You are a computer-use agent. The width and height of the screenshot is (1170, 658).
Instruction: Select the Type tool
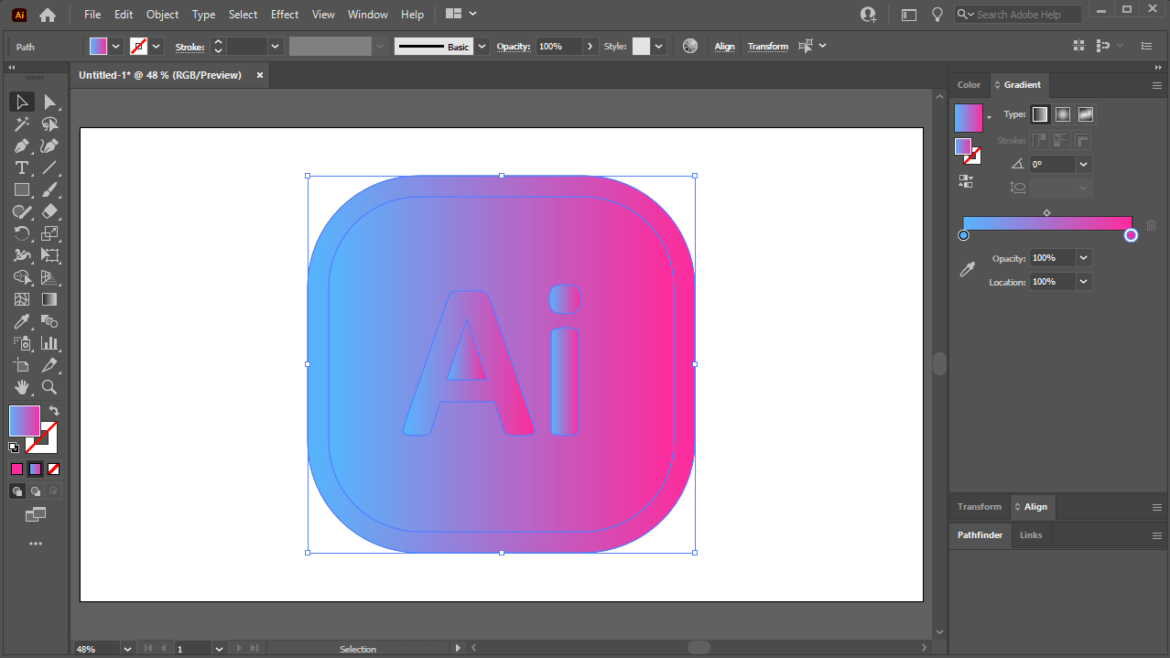[x=22, y=167]
